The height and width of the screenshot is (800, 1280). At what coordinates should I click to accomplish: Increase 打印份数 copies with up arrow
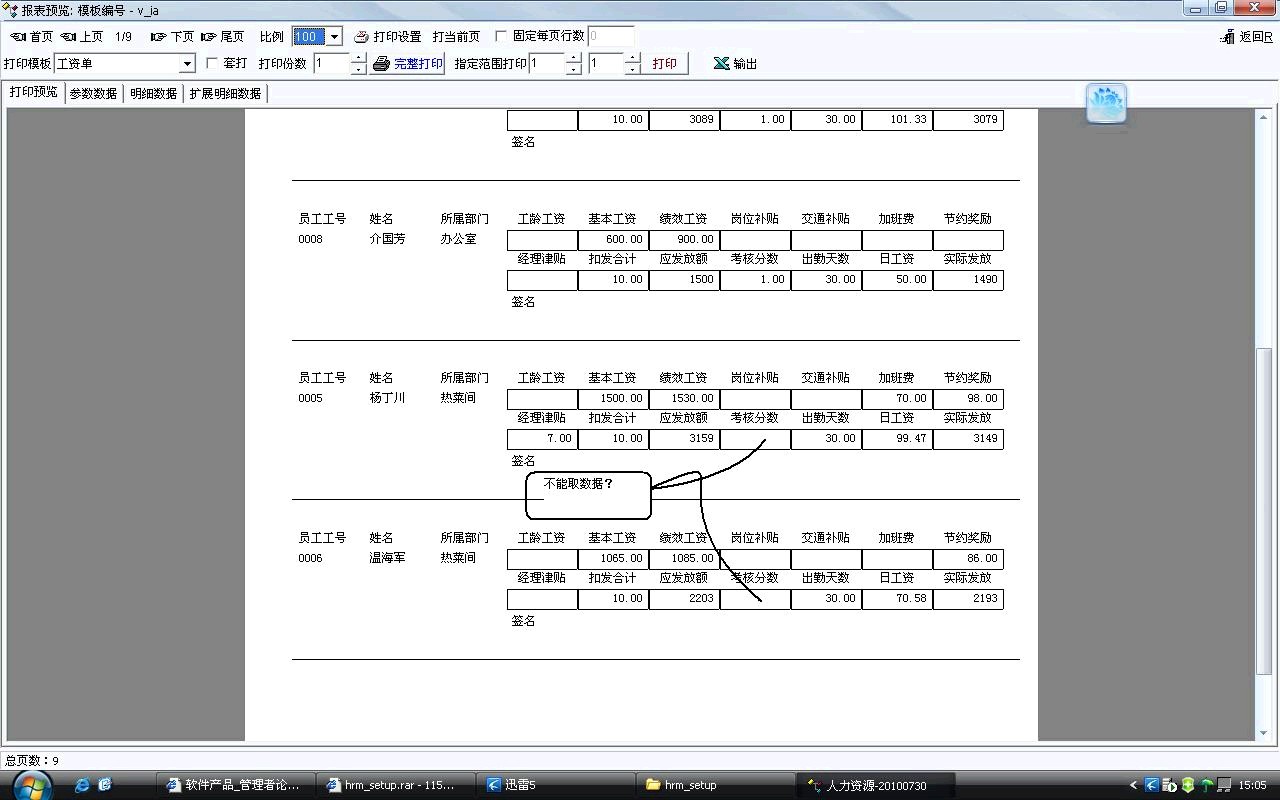click(x=359, y=59)
